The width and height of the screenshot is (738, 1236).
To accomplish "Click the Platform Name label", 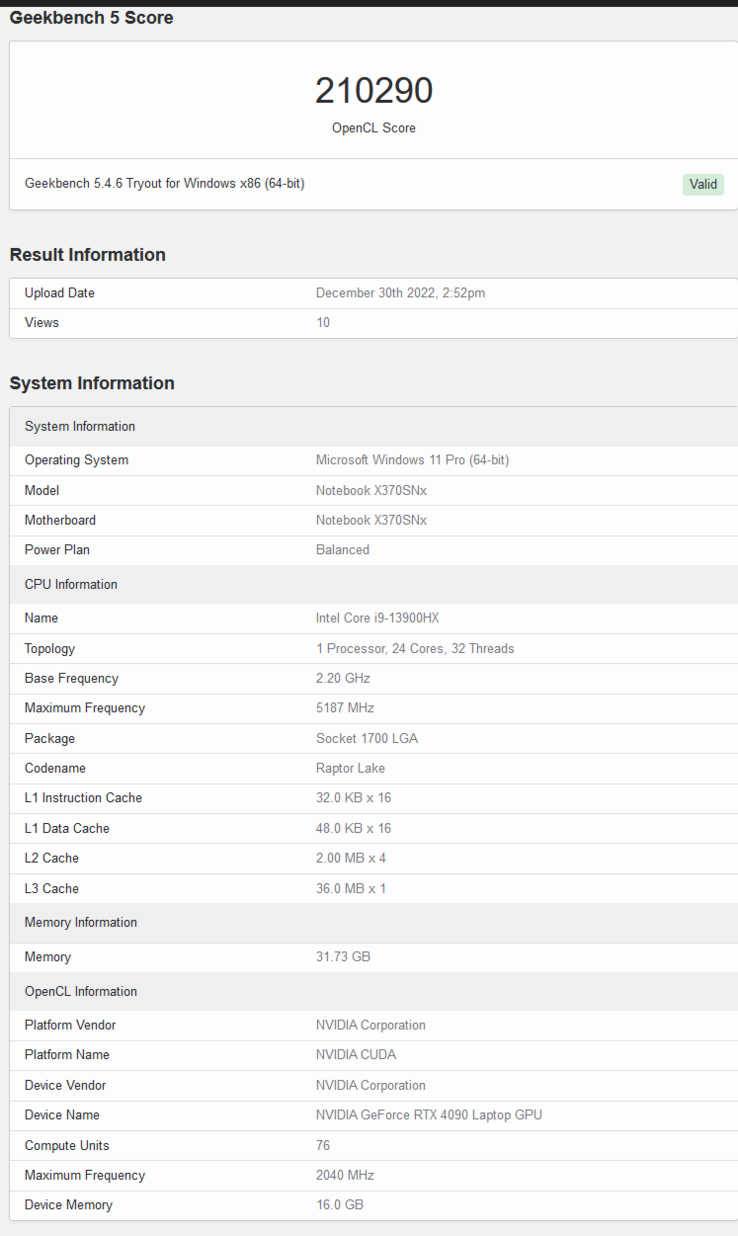I will click(67, 1054).
